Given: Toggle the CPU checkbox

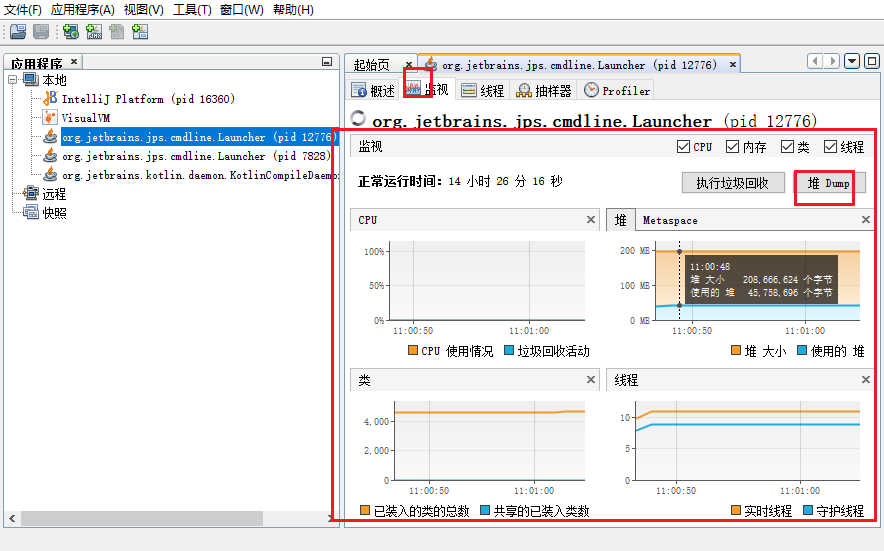Looking at the screenshot, I should (x=683, y=147).
